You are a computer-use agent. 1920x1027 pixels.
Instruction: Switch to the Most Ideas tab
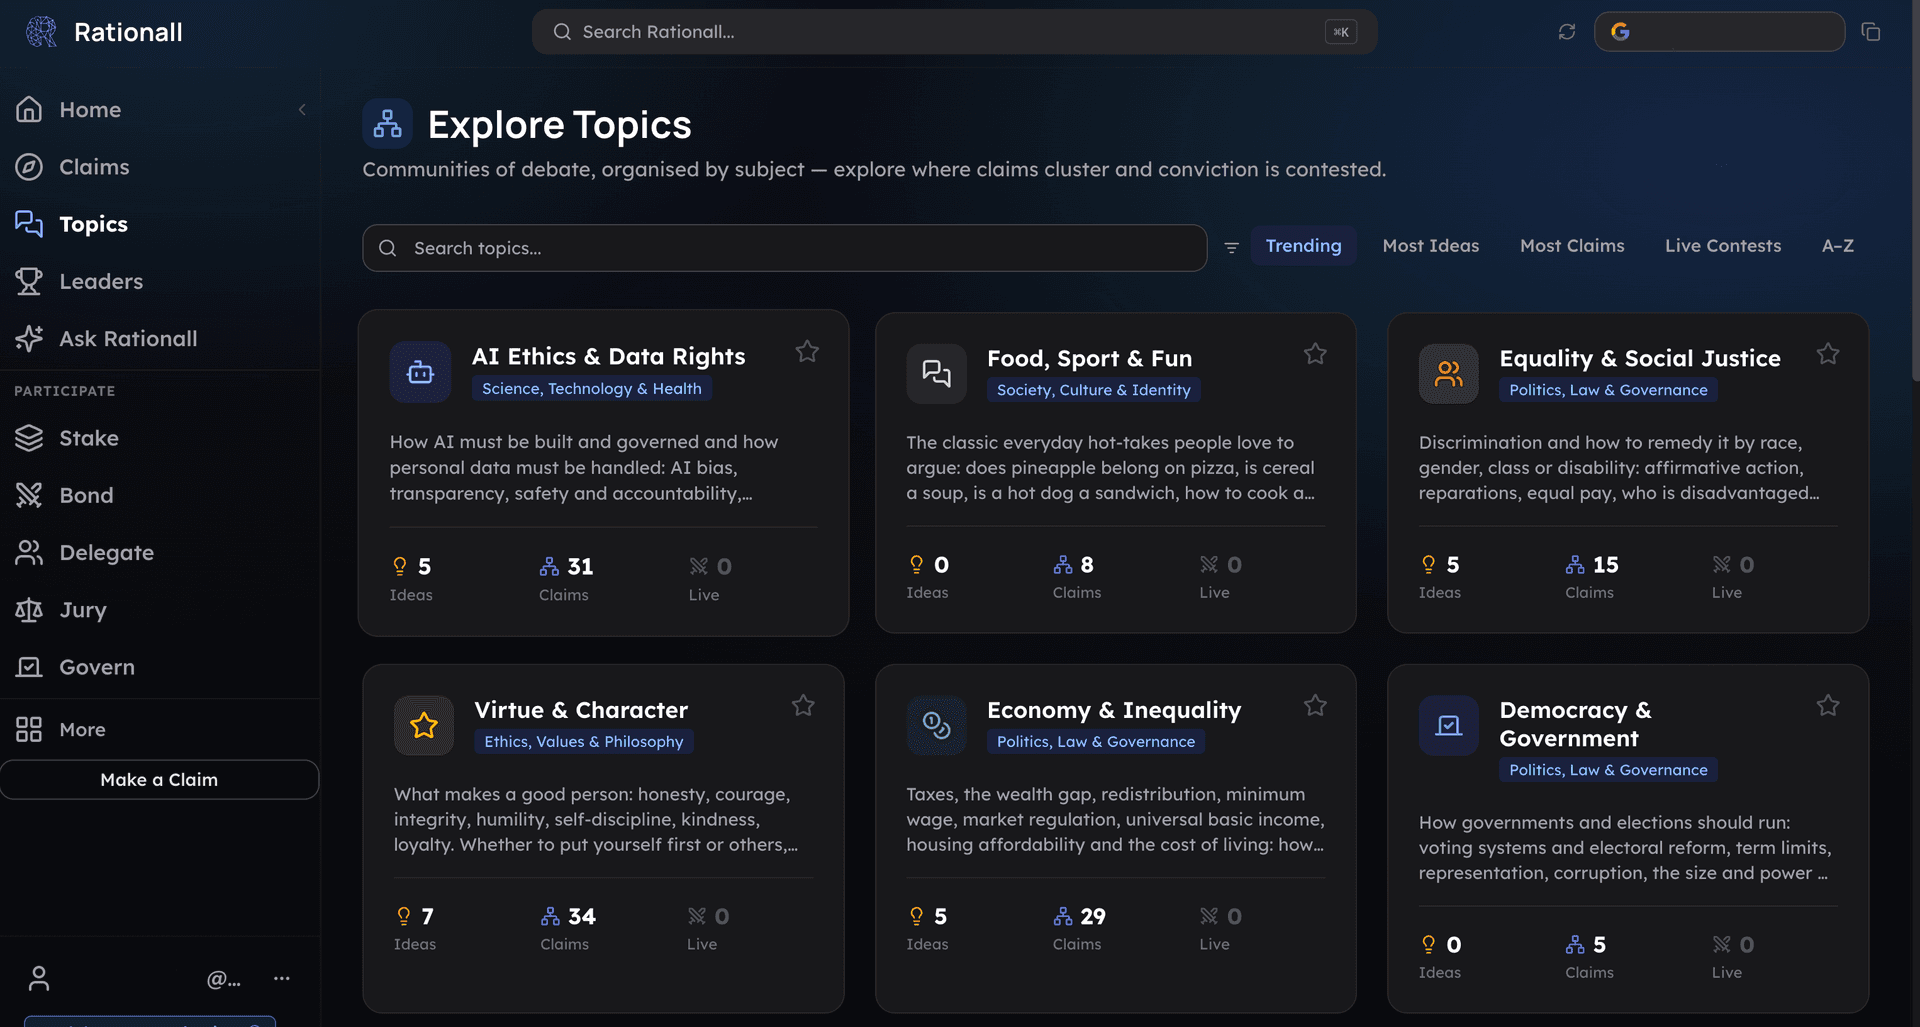tap(1430, 246)
